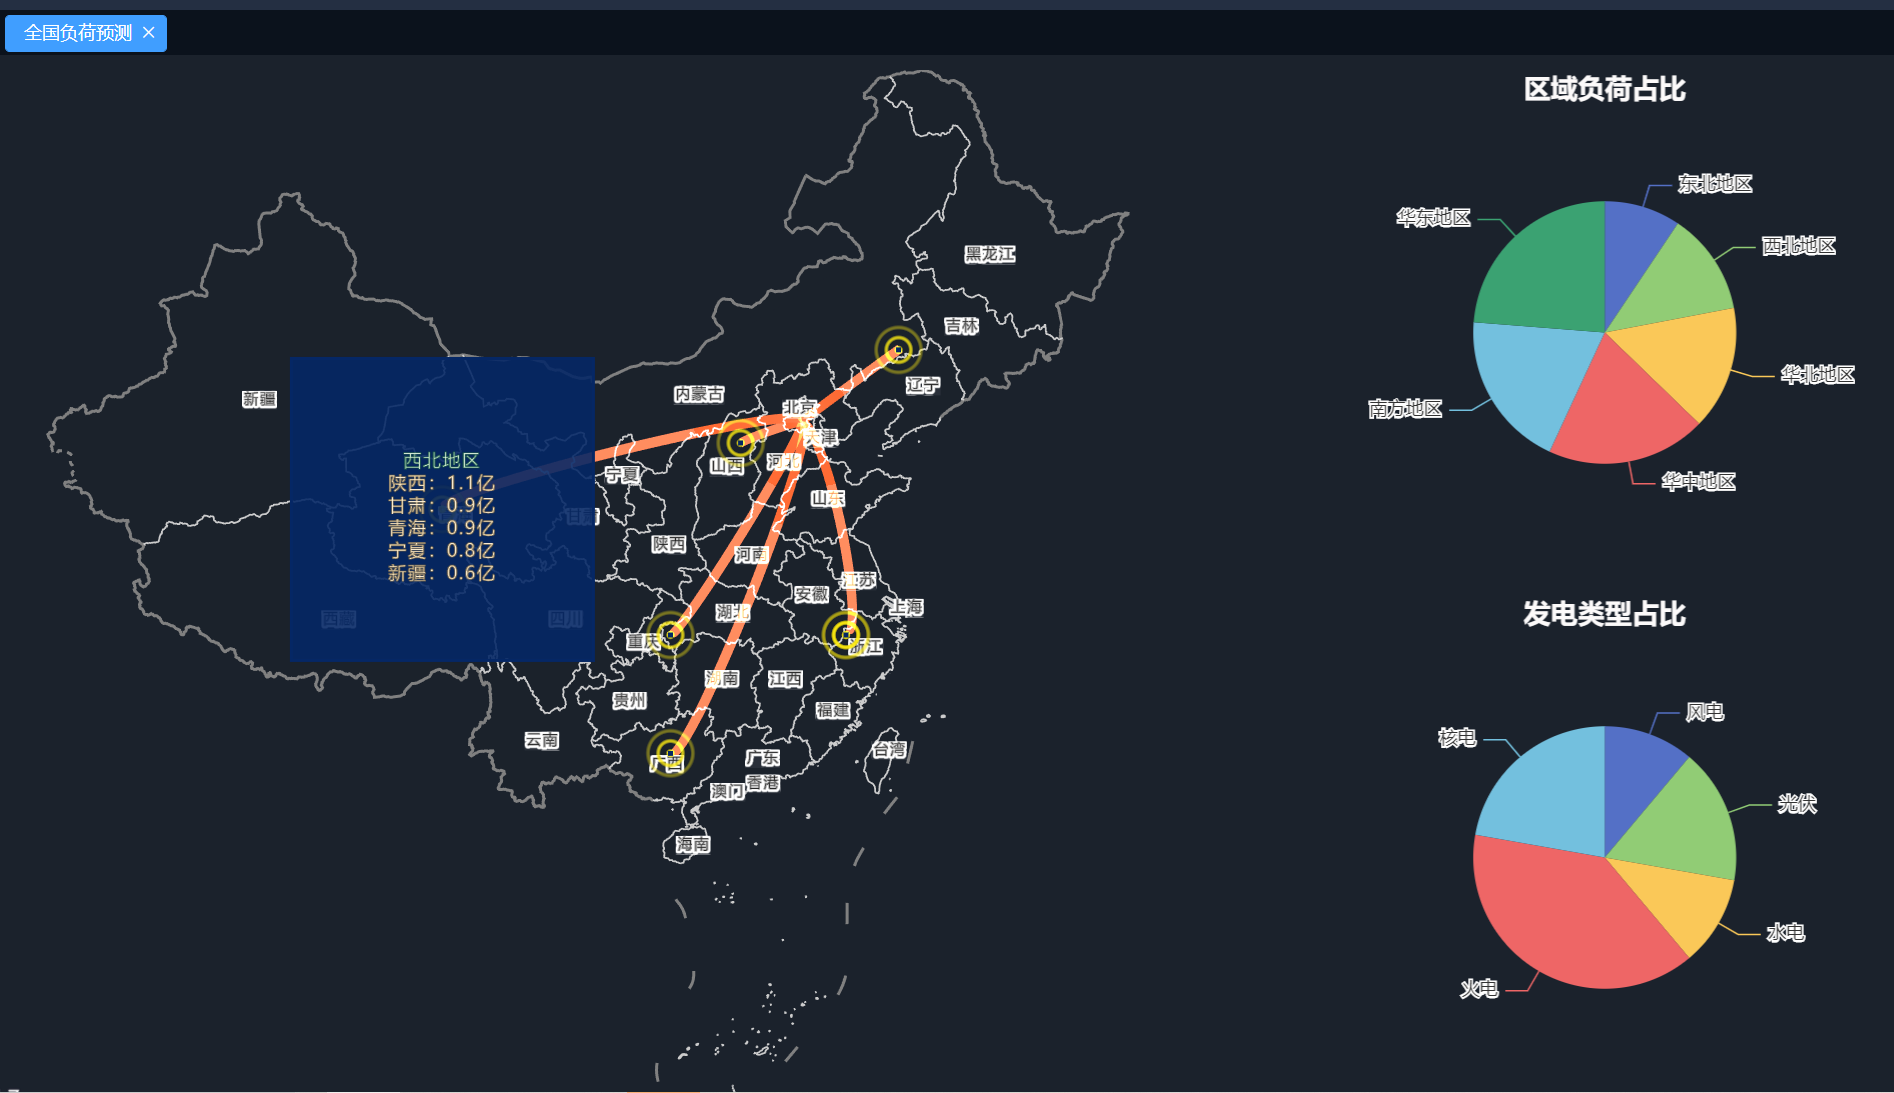This screenshot has height=1093, width=1894.
Task: Click the 西北地区 tooltip box
Action: [x=442, y=510]
